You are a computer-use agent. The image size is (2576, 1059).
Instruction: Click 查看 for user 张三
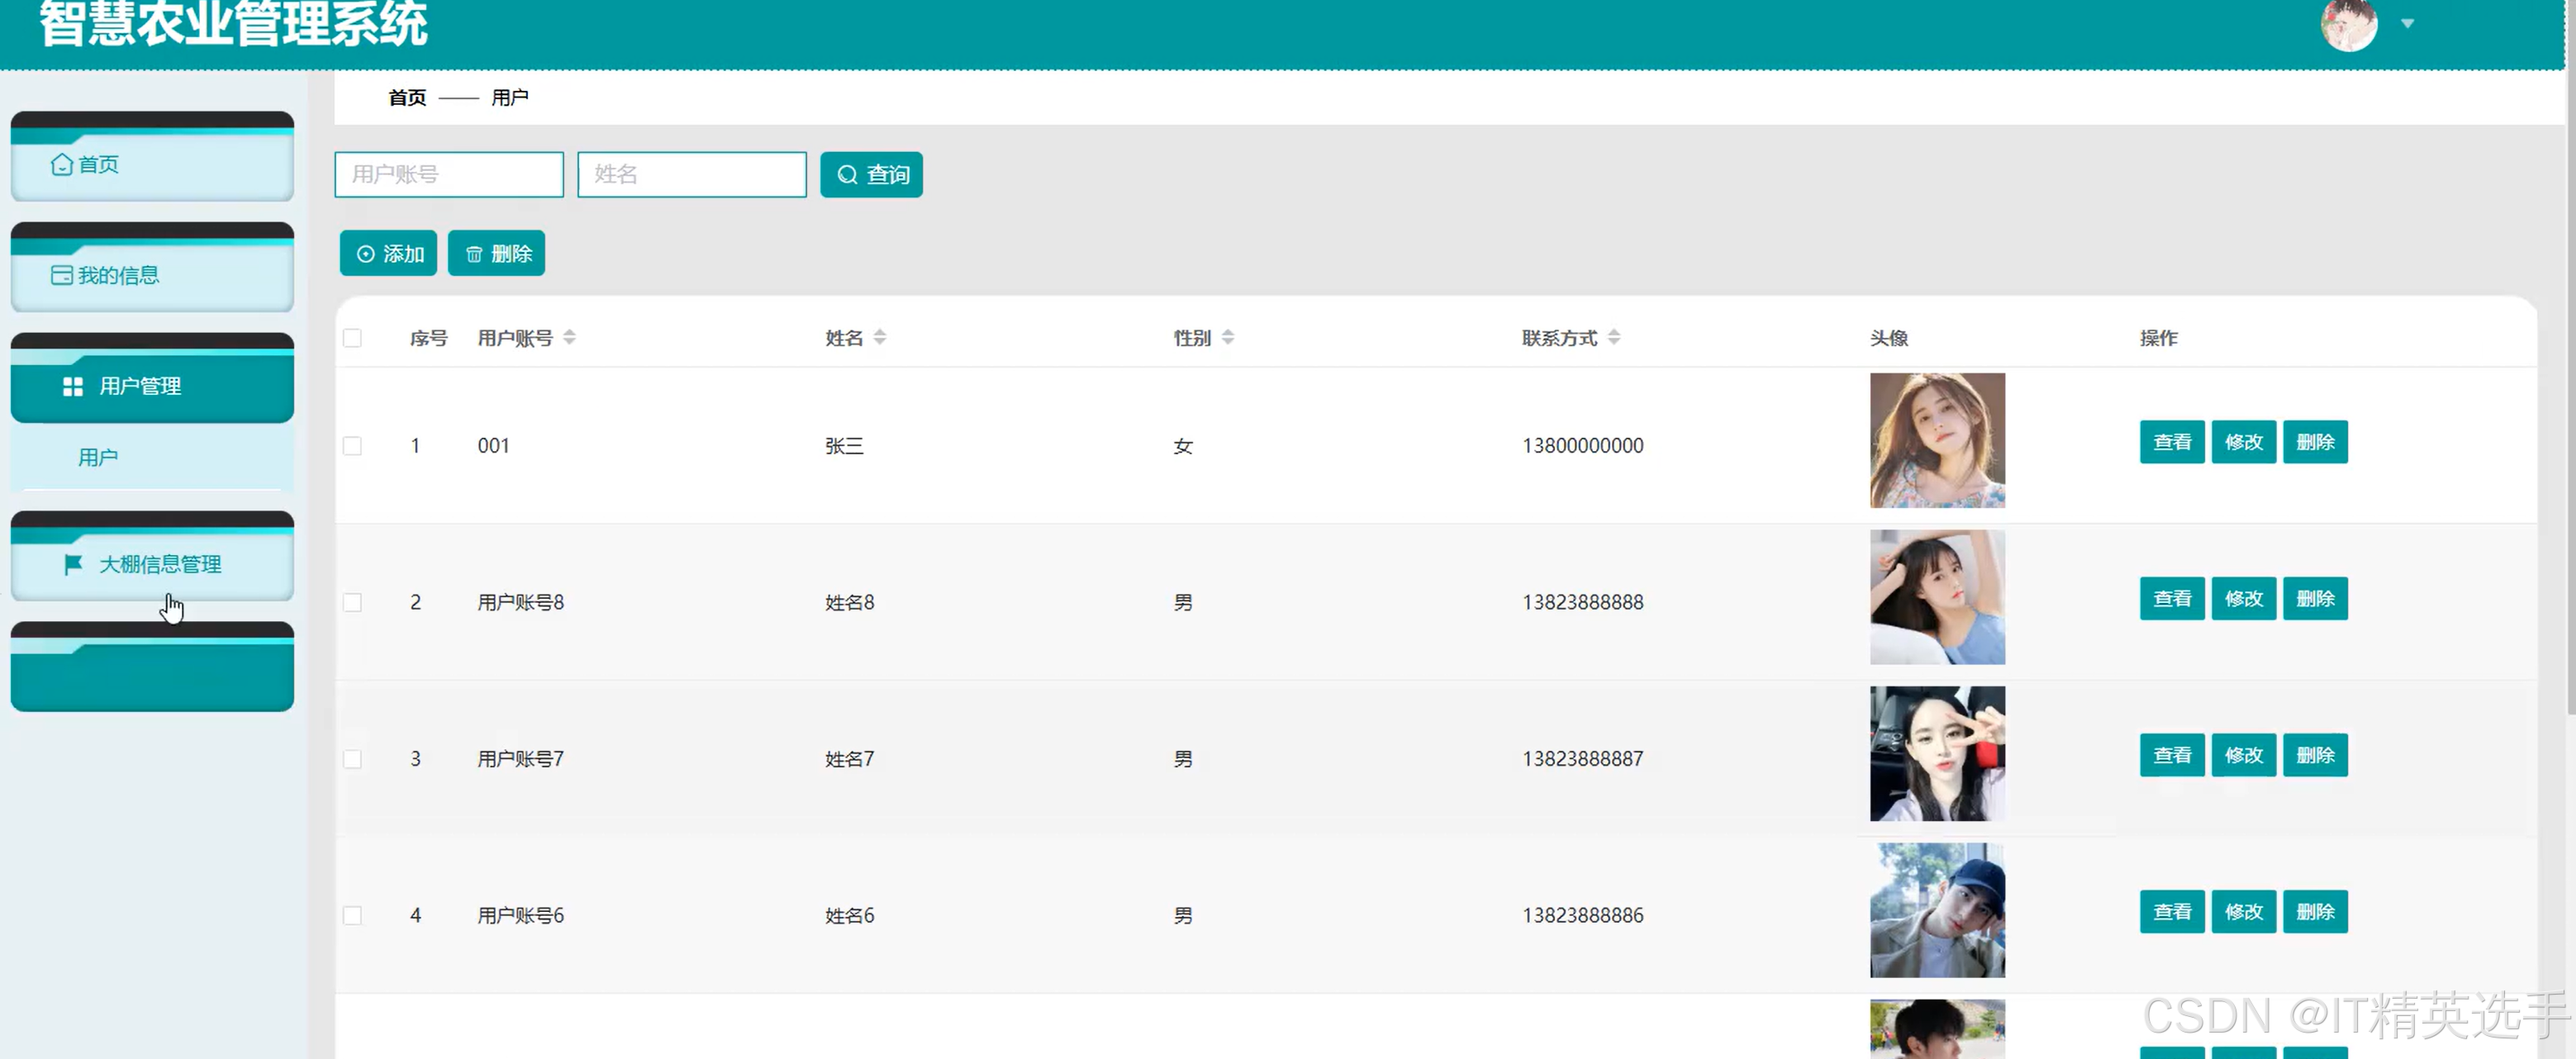(2172, 443)
